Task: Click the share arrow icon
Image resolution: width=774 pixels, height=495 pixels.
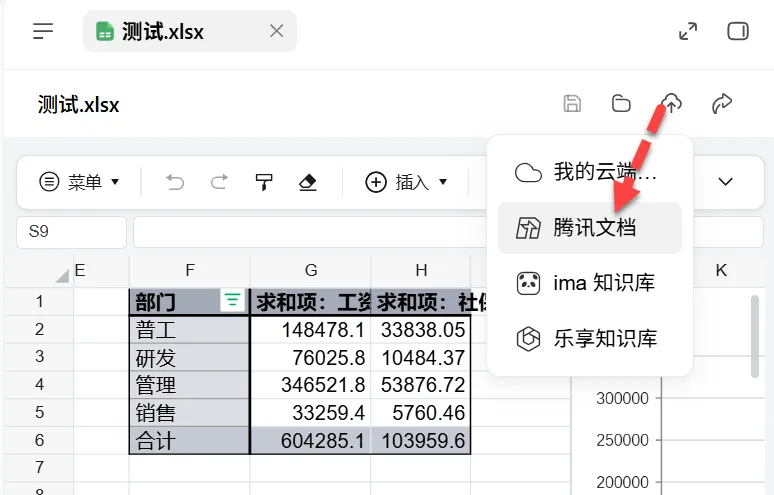Action: pyautogui.click(x=722, y=104)
